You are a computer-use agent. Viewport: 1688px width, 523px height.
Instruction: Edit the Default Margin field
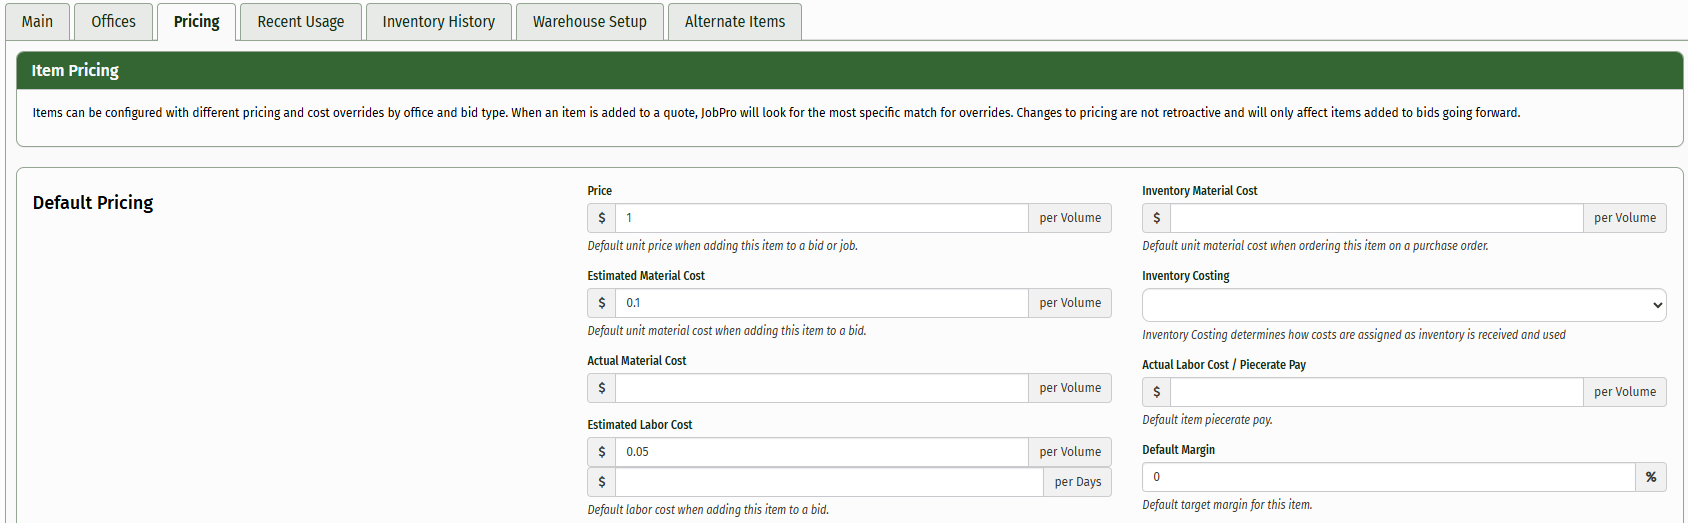pos(1388,477)
